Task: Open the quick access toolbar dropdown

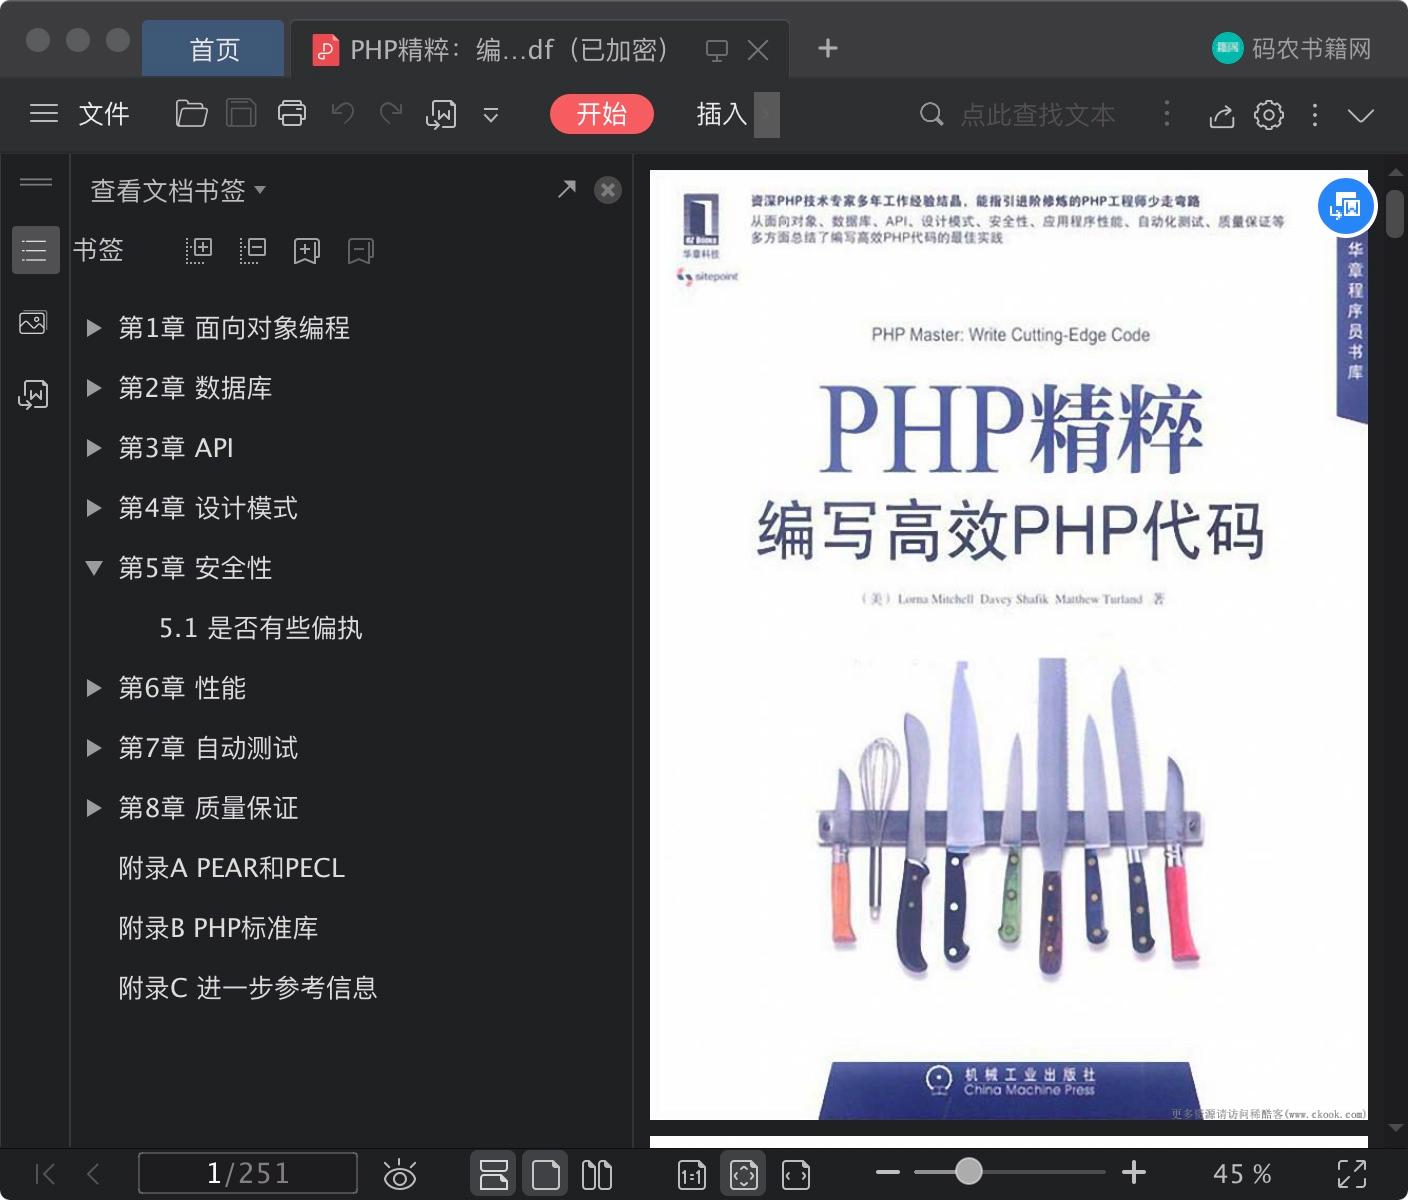Action: (x=491, y=115)
